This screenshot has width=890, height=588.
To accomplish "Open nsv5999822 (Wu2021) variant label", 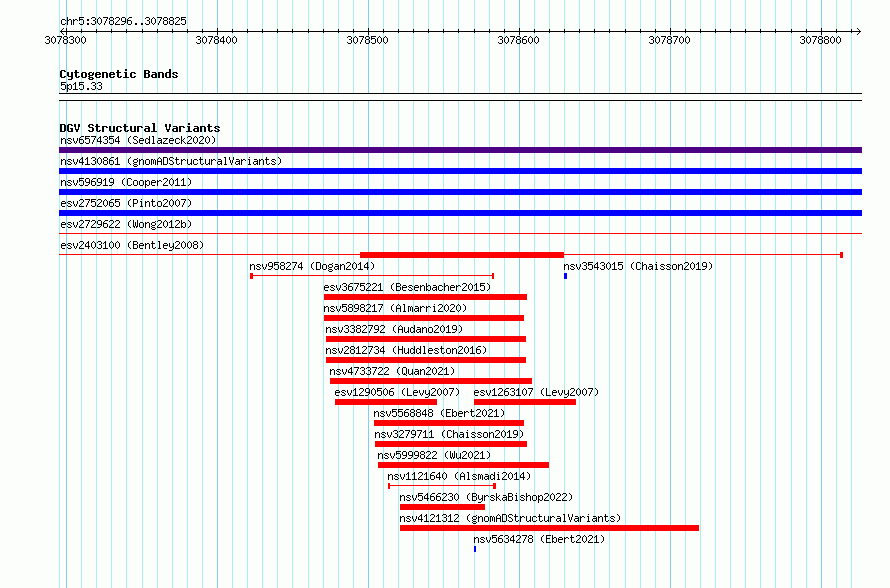I will point(434,455).
